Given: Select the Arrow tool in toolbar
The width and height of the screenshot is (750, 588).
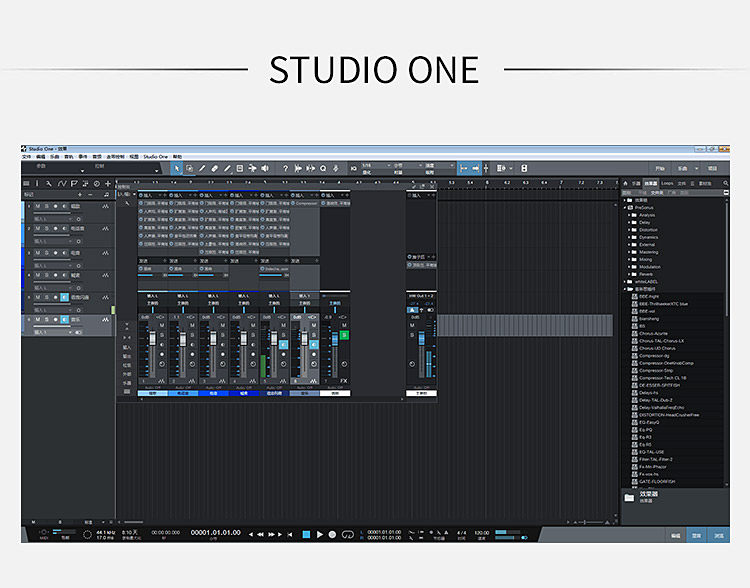Looking at the screenshot, I should pyautogui.click(x=176, y=168).
